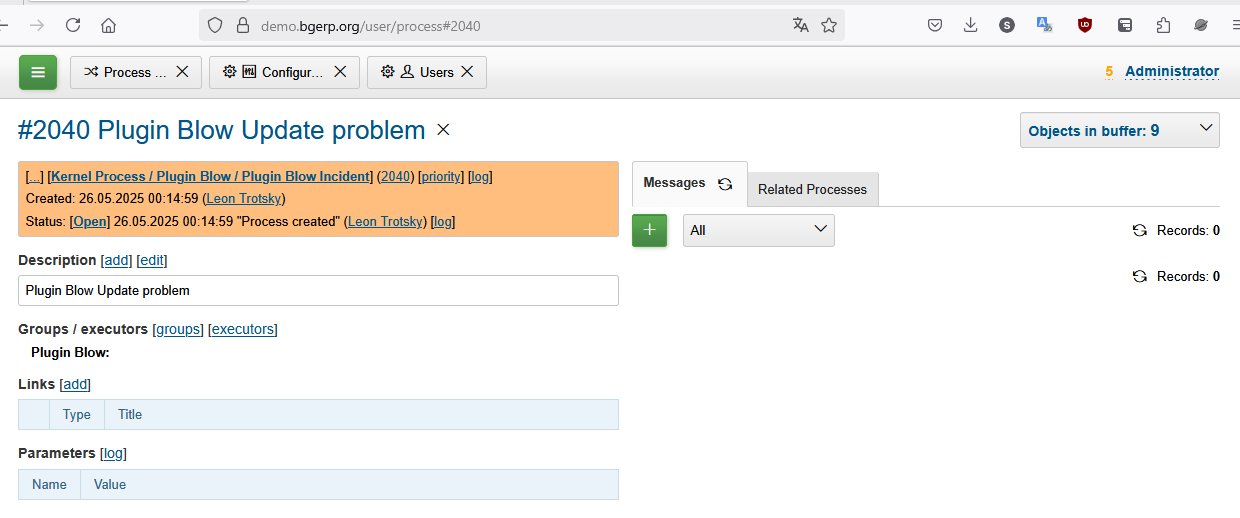
Task: Click the Description edit link
Action: point(152,260)
